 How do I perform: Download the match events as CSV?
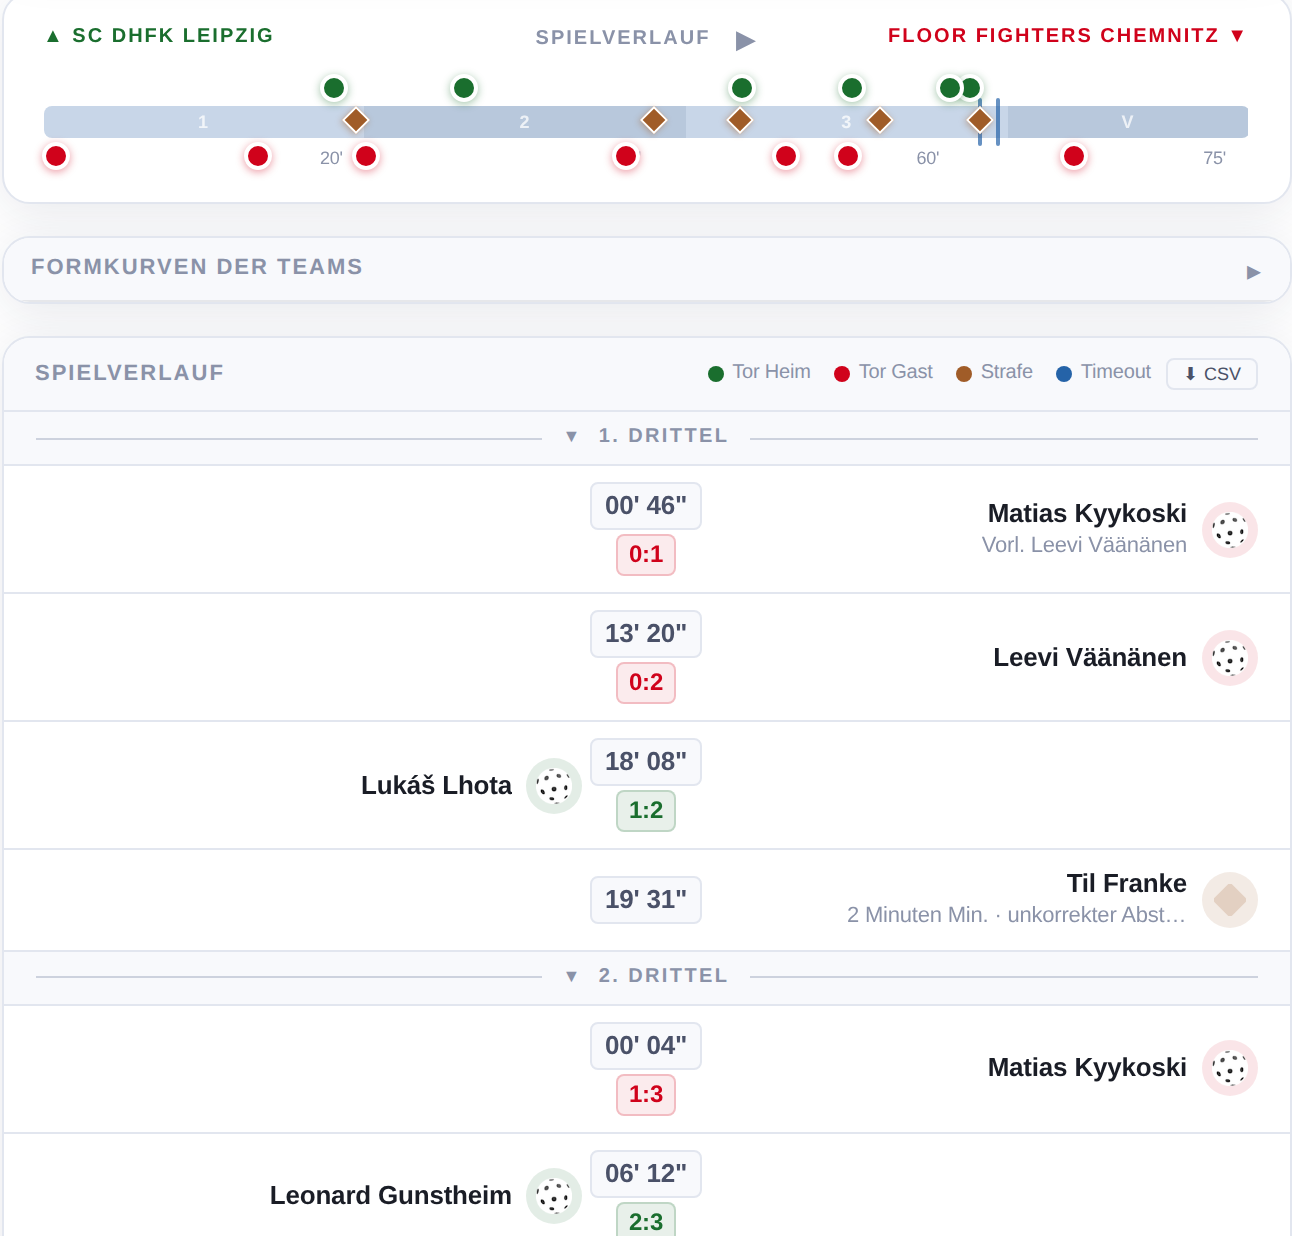[1212, 374]
